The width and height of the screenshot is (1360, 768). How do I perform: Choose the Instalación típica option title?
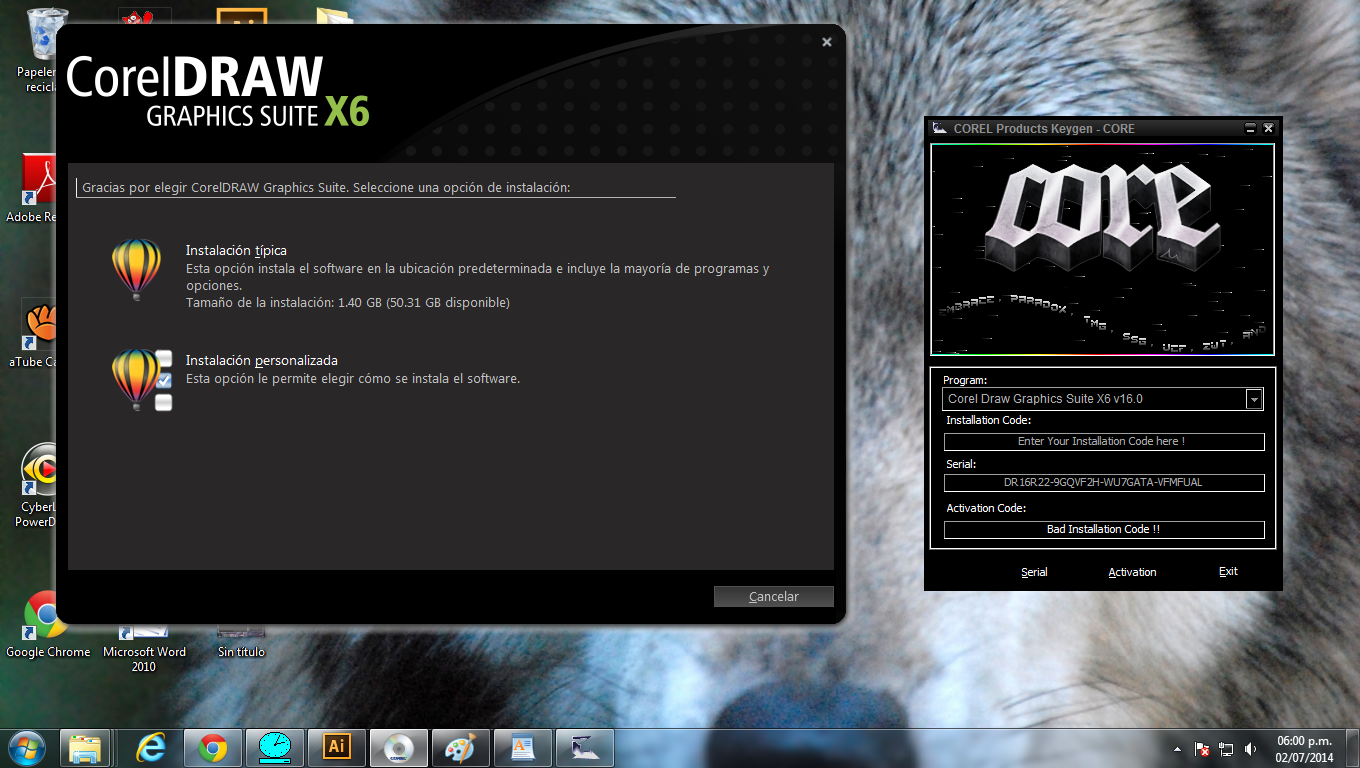[236, 250]
